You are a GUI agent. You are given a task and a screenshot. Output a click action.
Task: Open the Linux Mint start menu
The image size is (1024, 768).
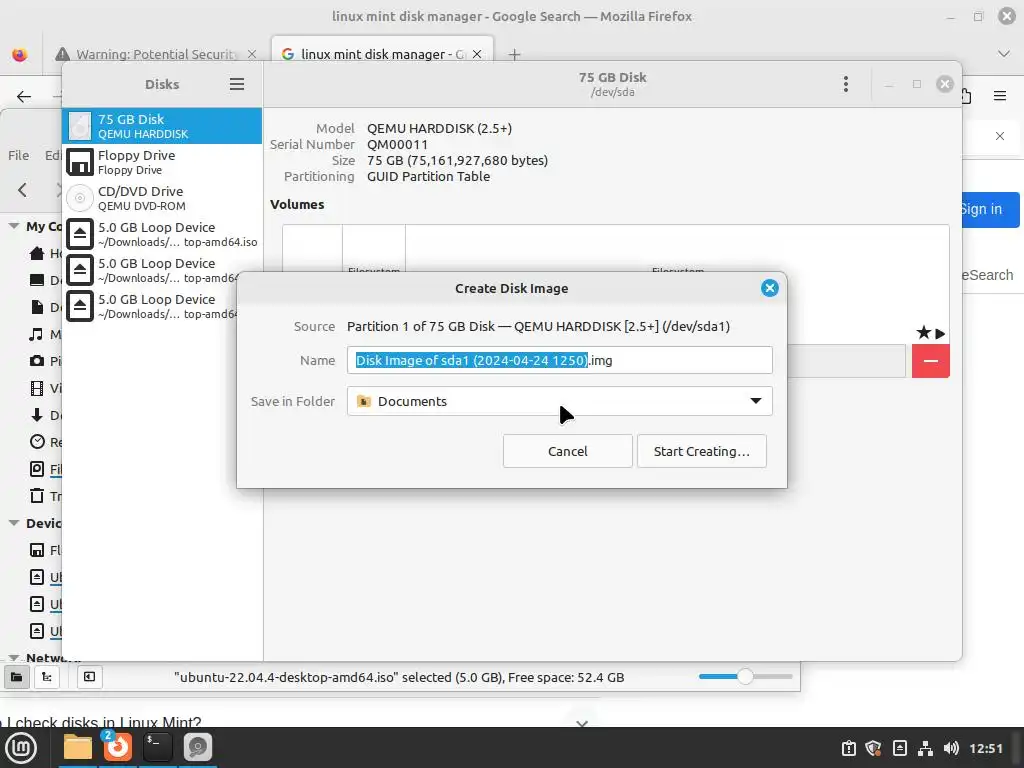21,748
